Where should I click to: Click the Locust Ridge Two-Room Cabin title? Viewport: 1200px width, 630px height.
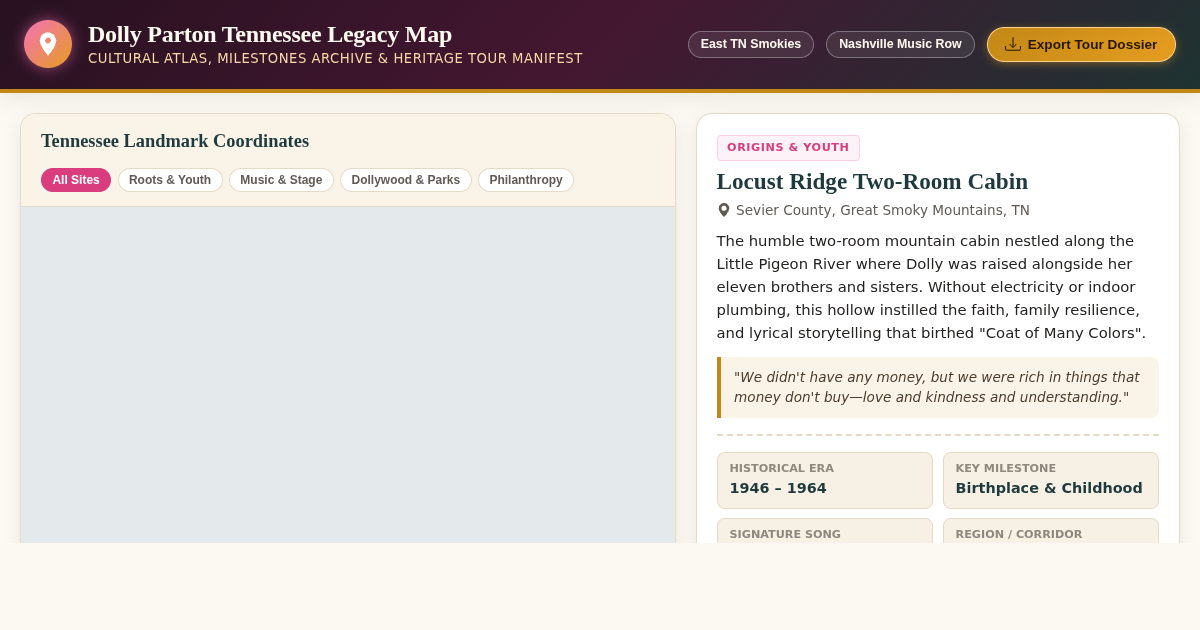coord(872,181)
